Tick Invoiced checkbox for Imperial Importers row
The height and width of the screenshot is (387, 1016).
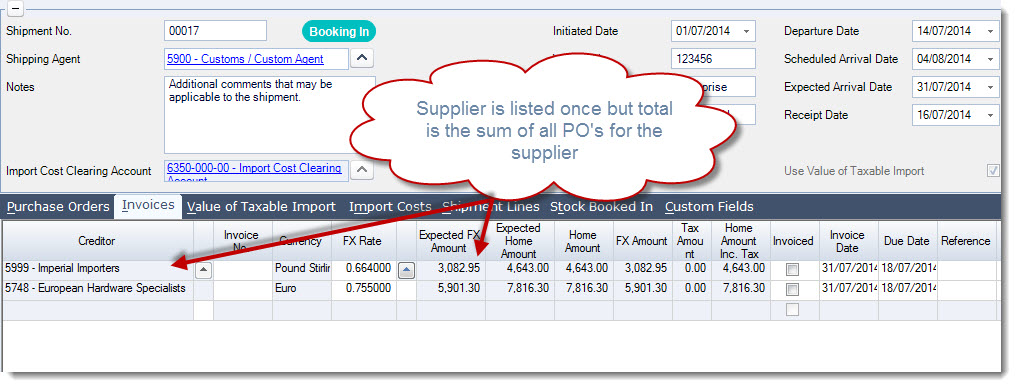pyautogui.click(x=792, y=269)
